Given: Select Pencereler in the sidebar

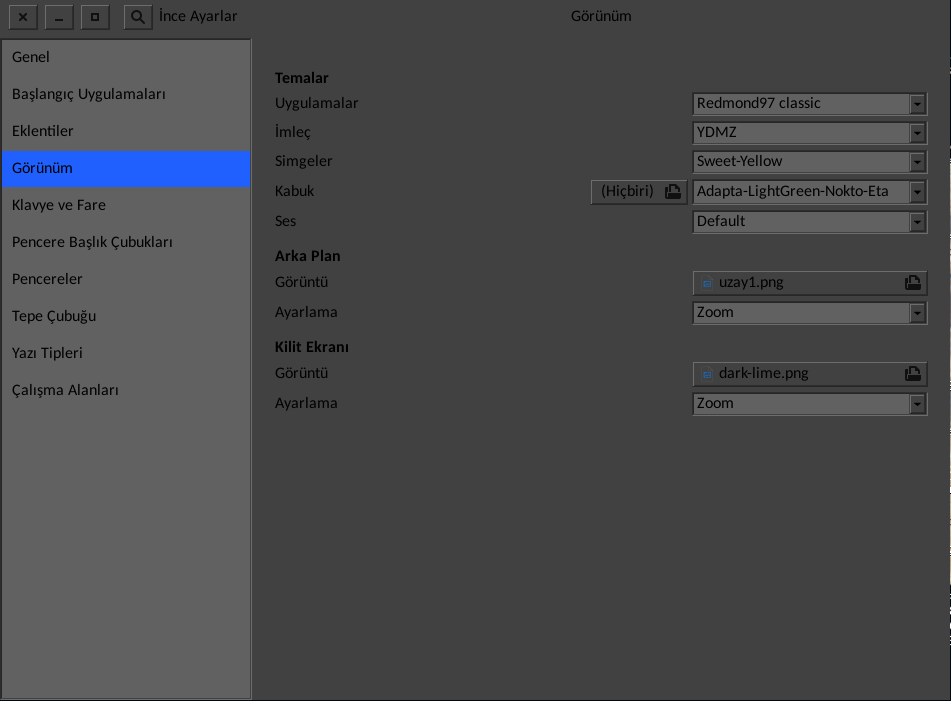Looking at the screenshot, I should [126, 279].
